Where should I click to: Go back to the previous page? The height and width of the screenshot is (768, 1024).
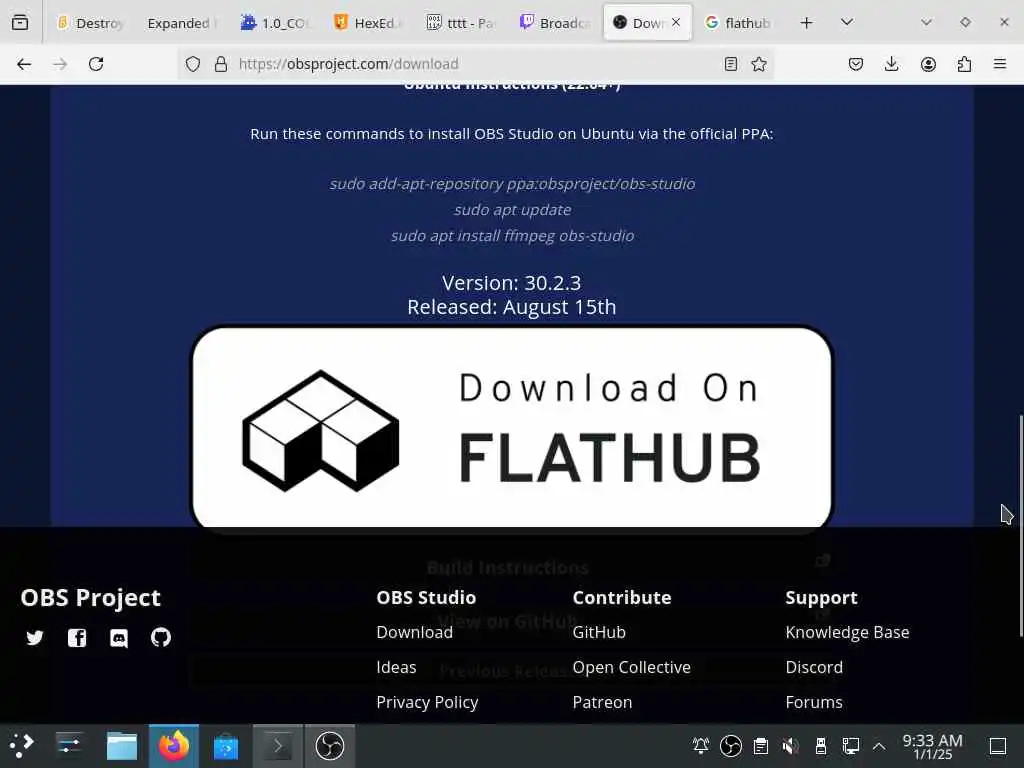(24, 64)
